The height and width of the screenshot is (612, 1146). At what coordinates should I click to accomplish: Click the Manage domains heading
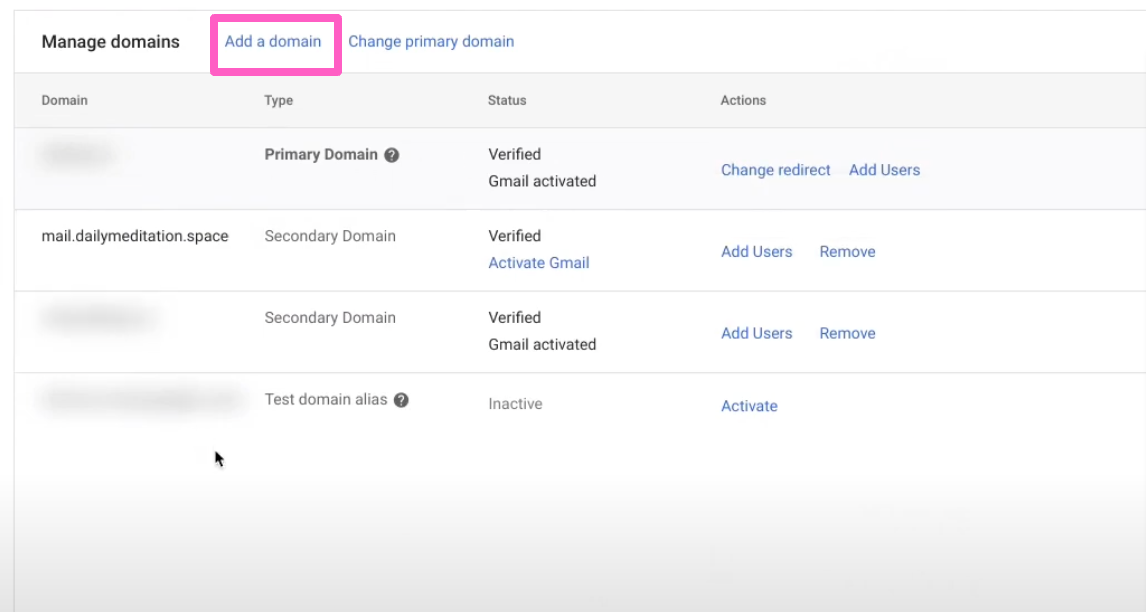click(110, 42)
